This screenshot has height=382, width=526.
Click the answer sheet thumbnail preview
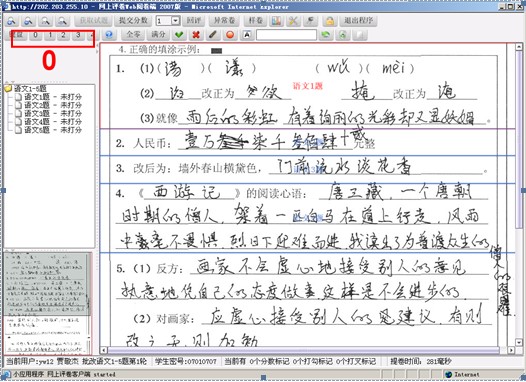click(x=48, y=303)
